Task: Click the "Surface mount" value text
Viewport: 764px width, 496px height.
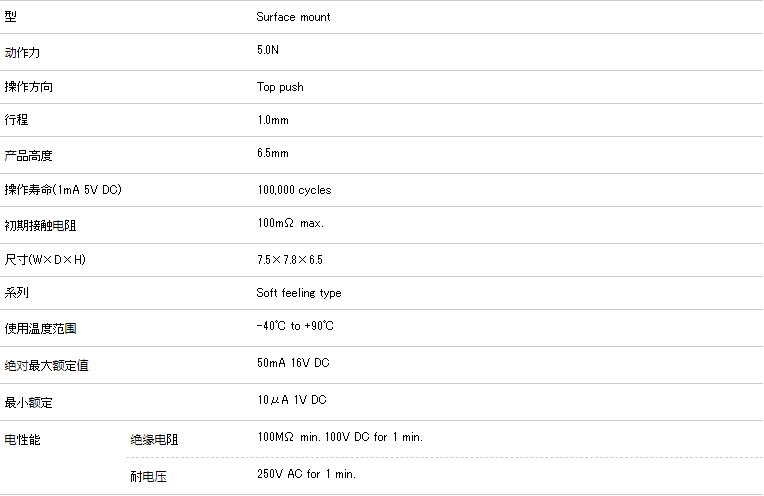Action: [x=293, y=17]
